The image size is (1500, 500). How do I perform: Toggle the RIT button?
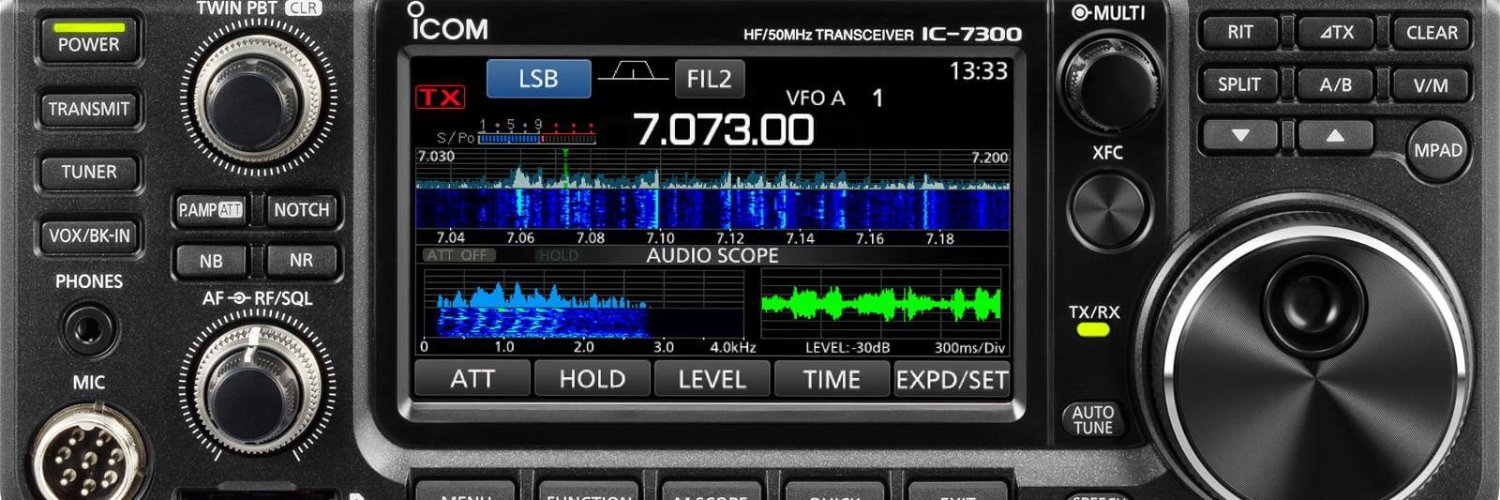1240,32
